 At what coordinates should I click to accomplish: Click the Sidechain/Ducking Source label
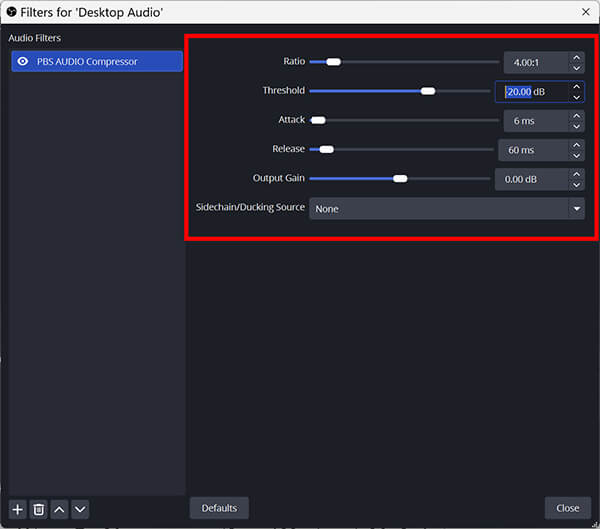(x=250, y=207)
